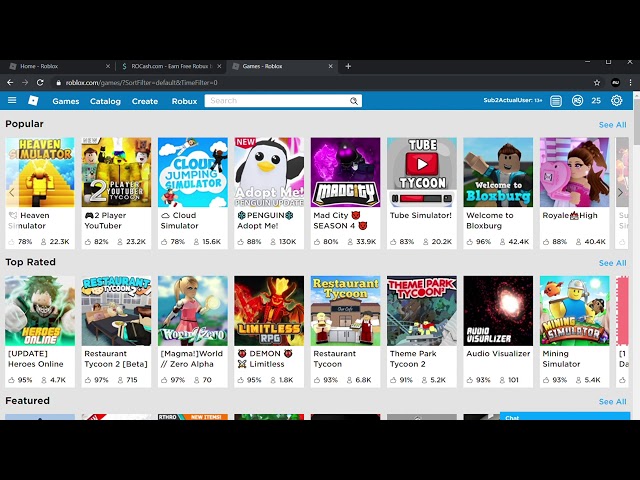Open Tube Tycoon game thumbnail
The height and width of the screenshot is (480, 640).
coord(422,172)
